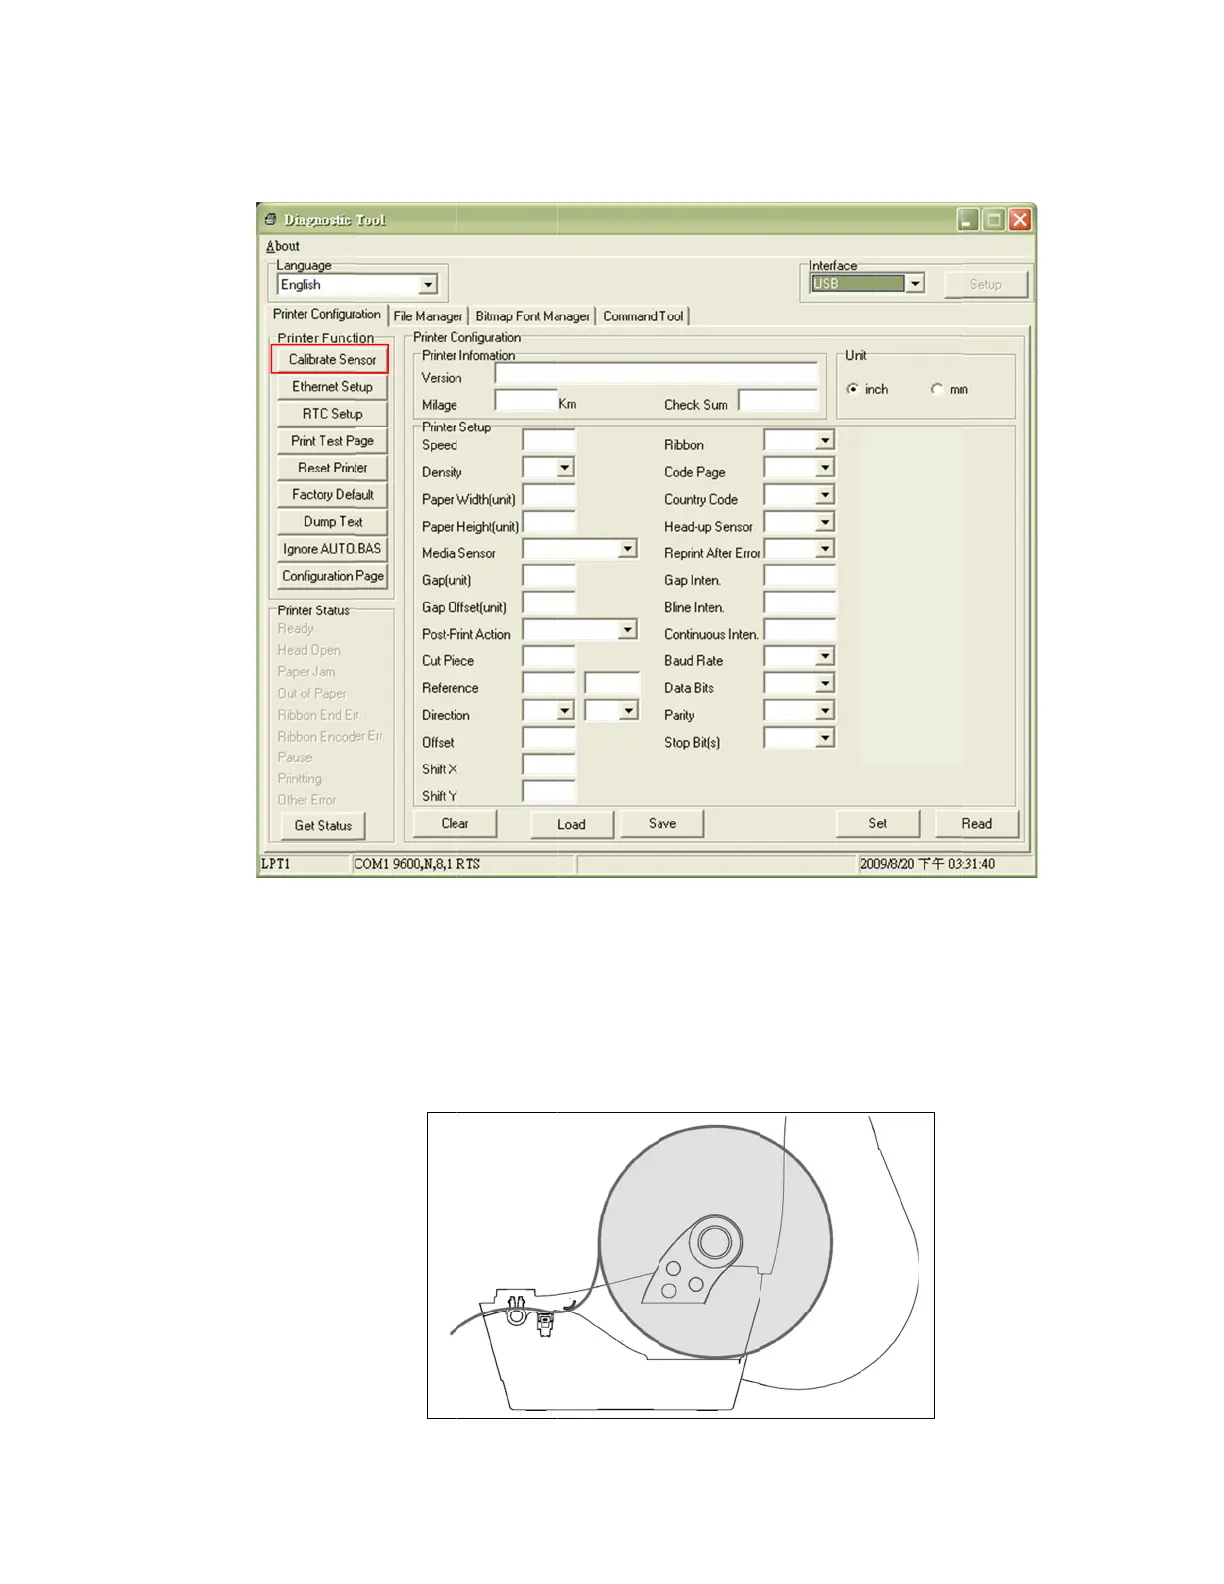1224x1584 pixels.
Task: Open the Baud Rate dropdown
Action: click(x=825, y=657)
